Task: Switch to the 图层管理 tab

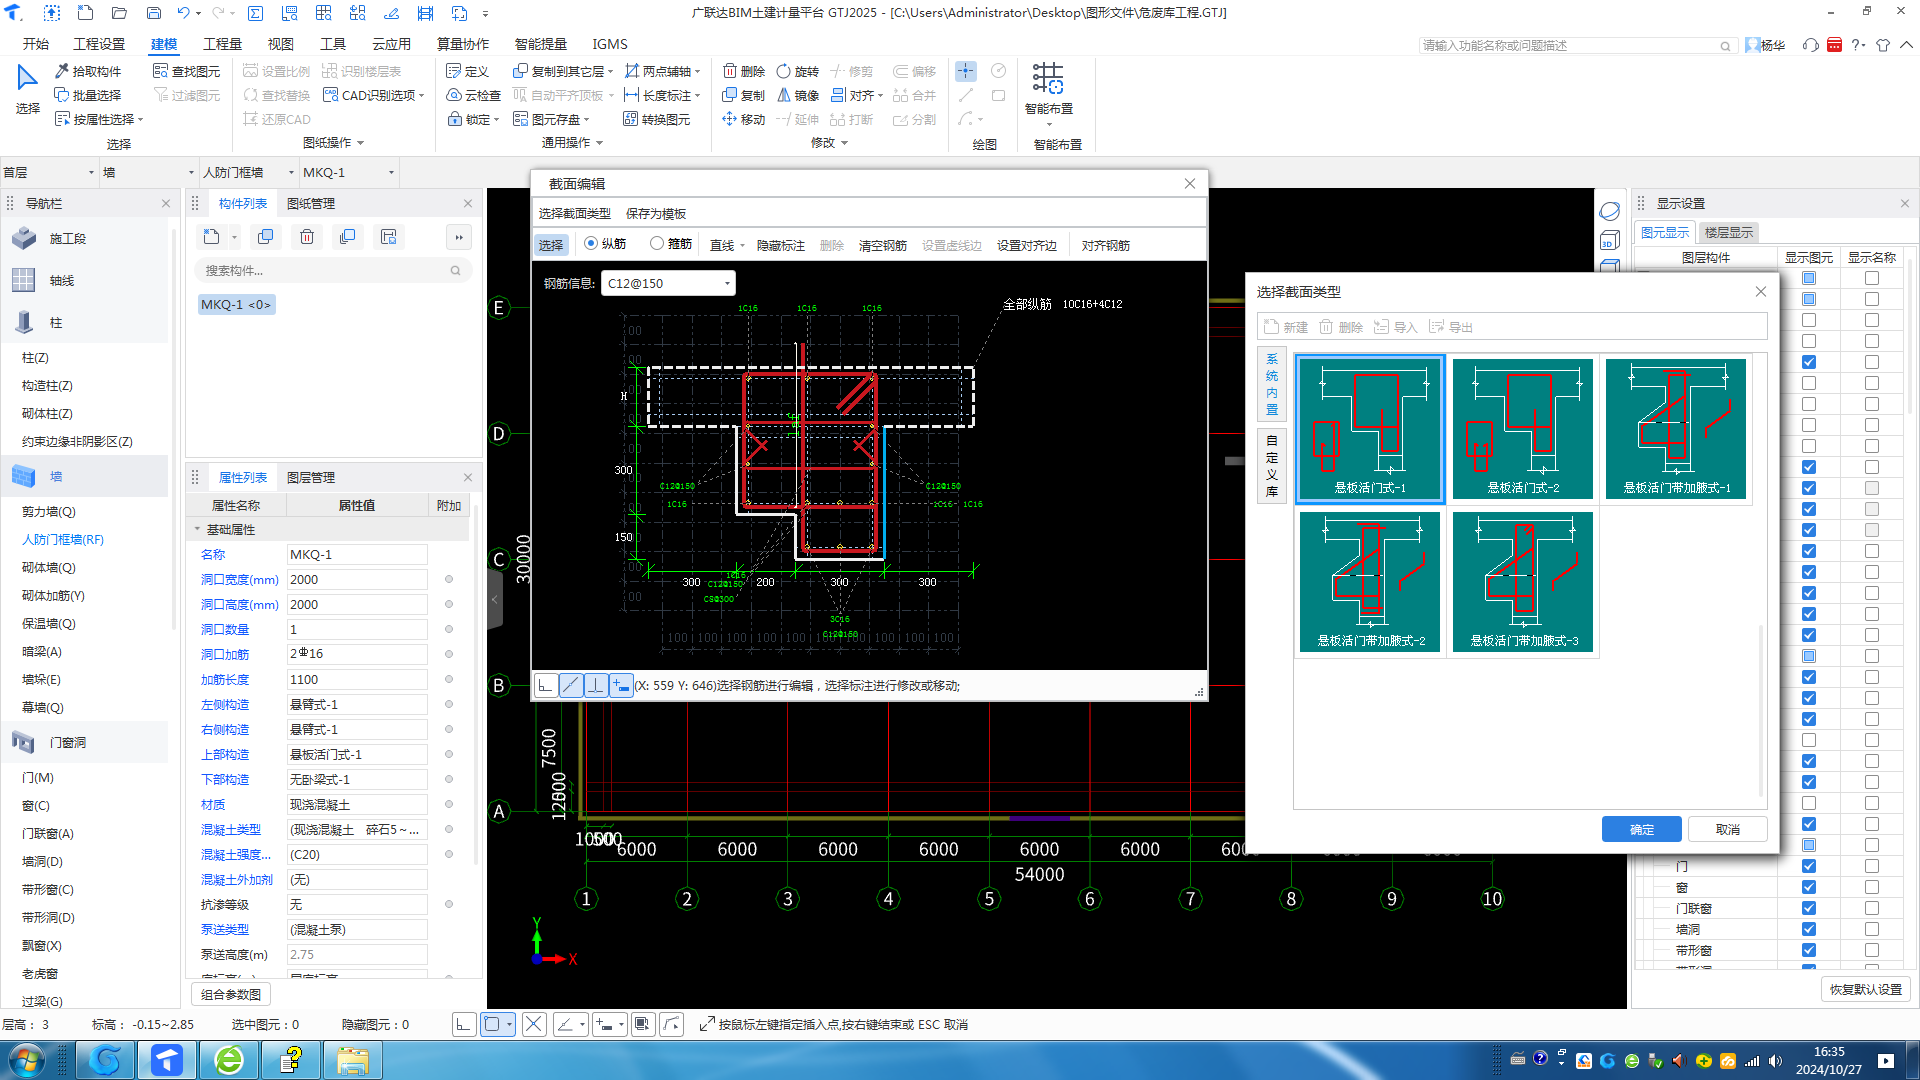Action: coord(311,477)
